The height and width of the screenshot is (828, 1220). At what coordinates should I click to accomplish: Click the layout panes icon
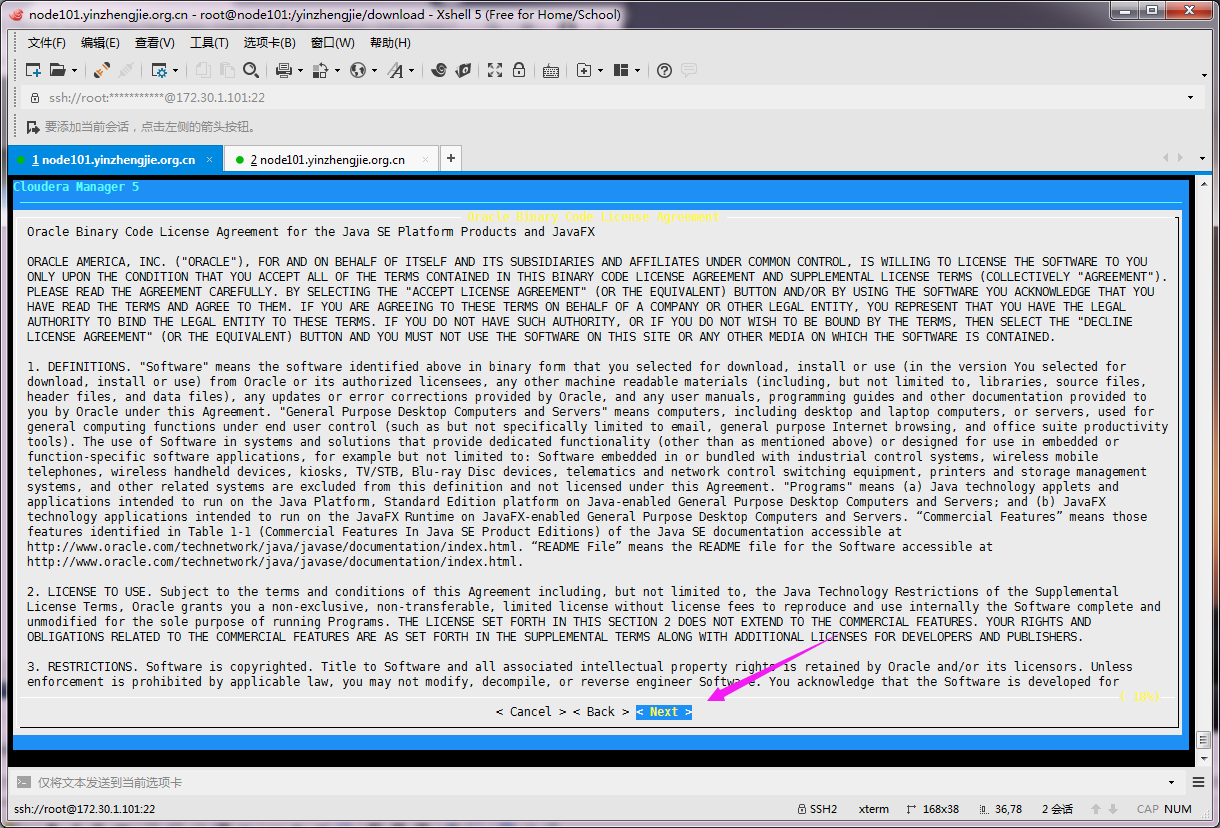point(621,70)
